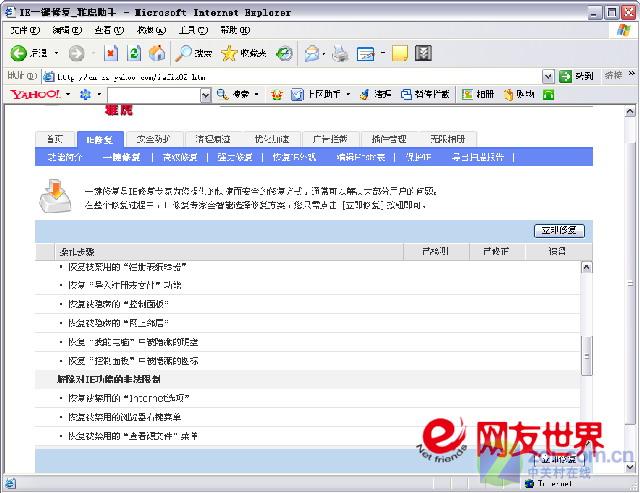The height and width of the screenshot is (493, 640).
Task: Open the 强力修复 sub-navigation link
Action: pyautogui.click(x=235, y=157)
